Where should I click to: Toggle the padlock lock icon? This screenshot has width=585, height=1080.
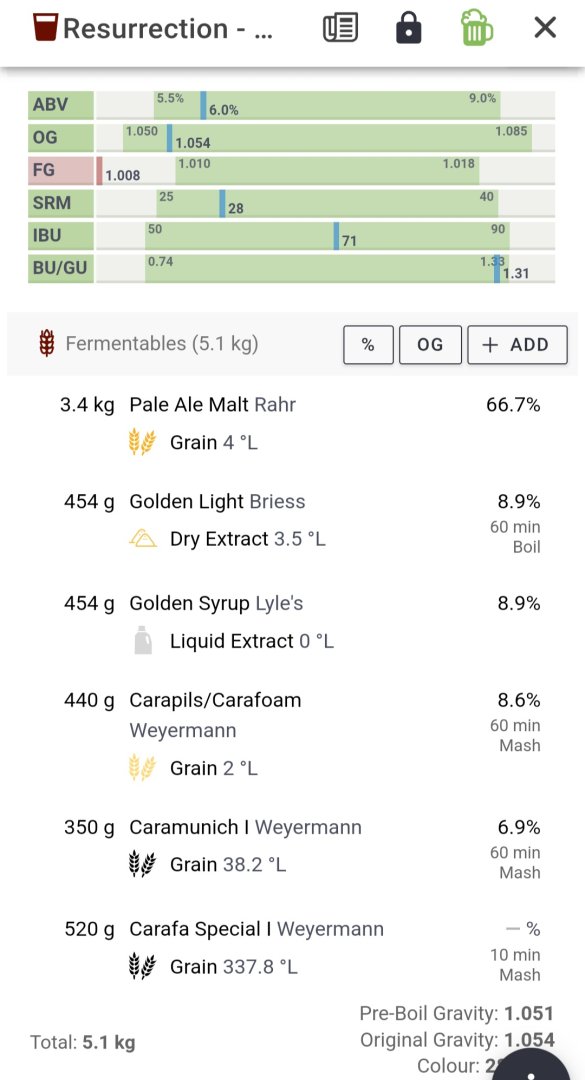pyautogui.click(x=409, y=28)
